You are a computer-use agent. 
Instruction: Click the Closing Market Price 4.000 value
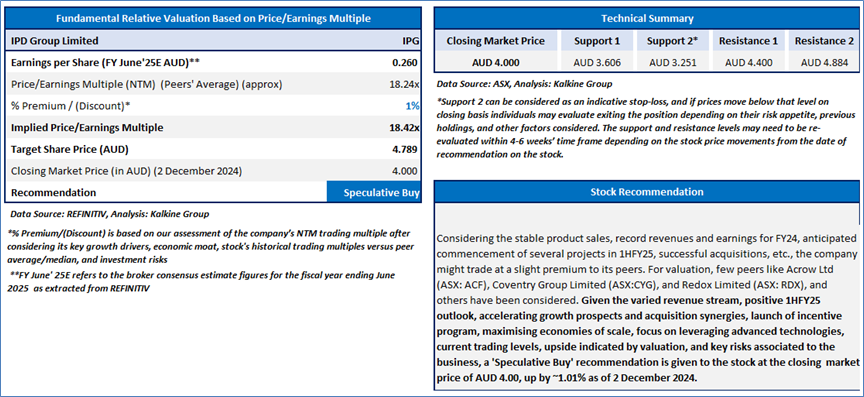407,171
